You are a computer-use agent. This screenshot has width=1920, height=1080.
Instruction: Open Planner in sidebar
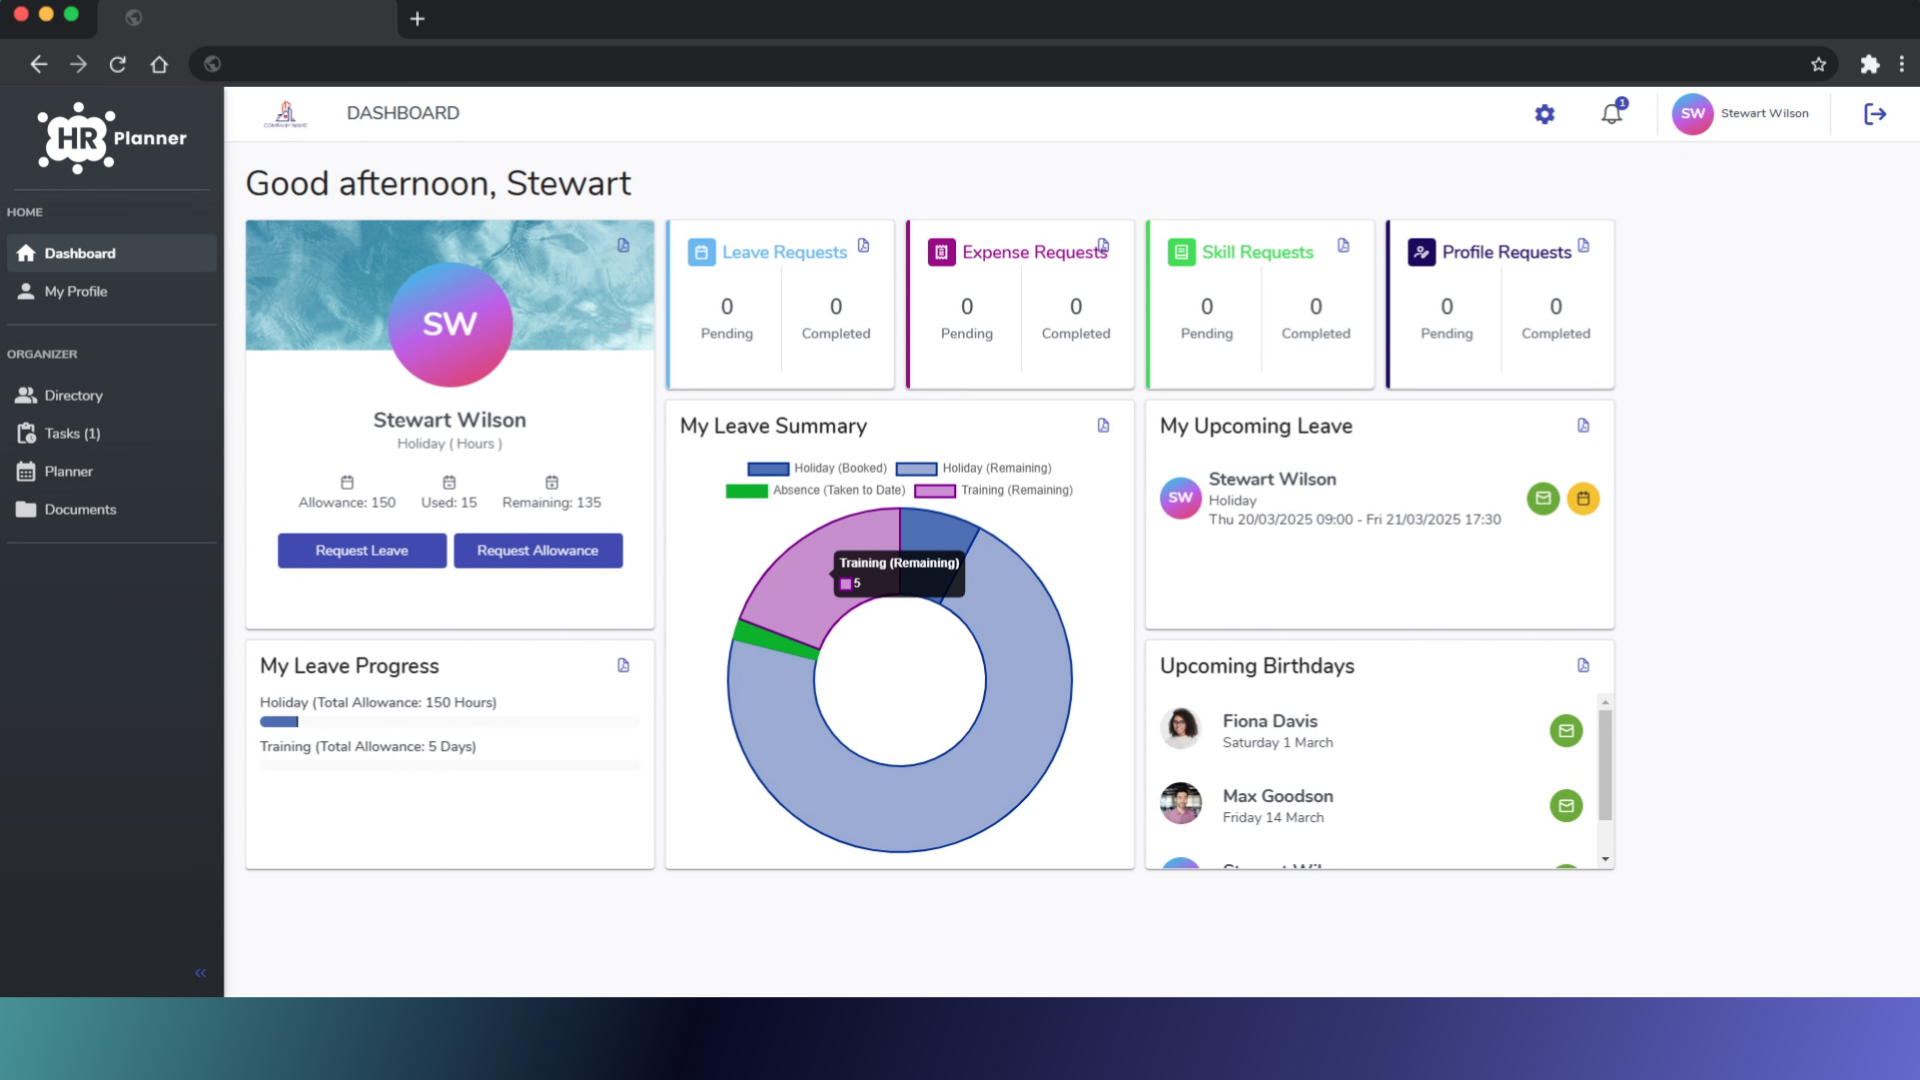[112, 472]
